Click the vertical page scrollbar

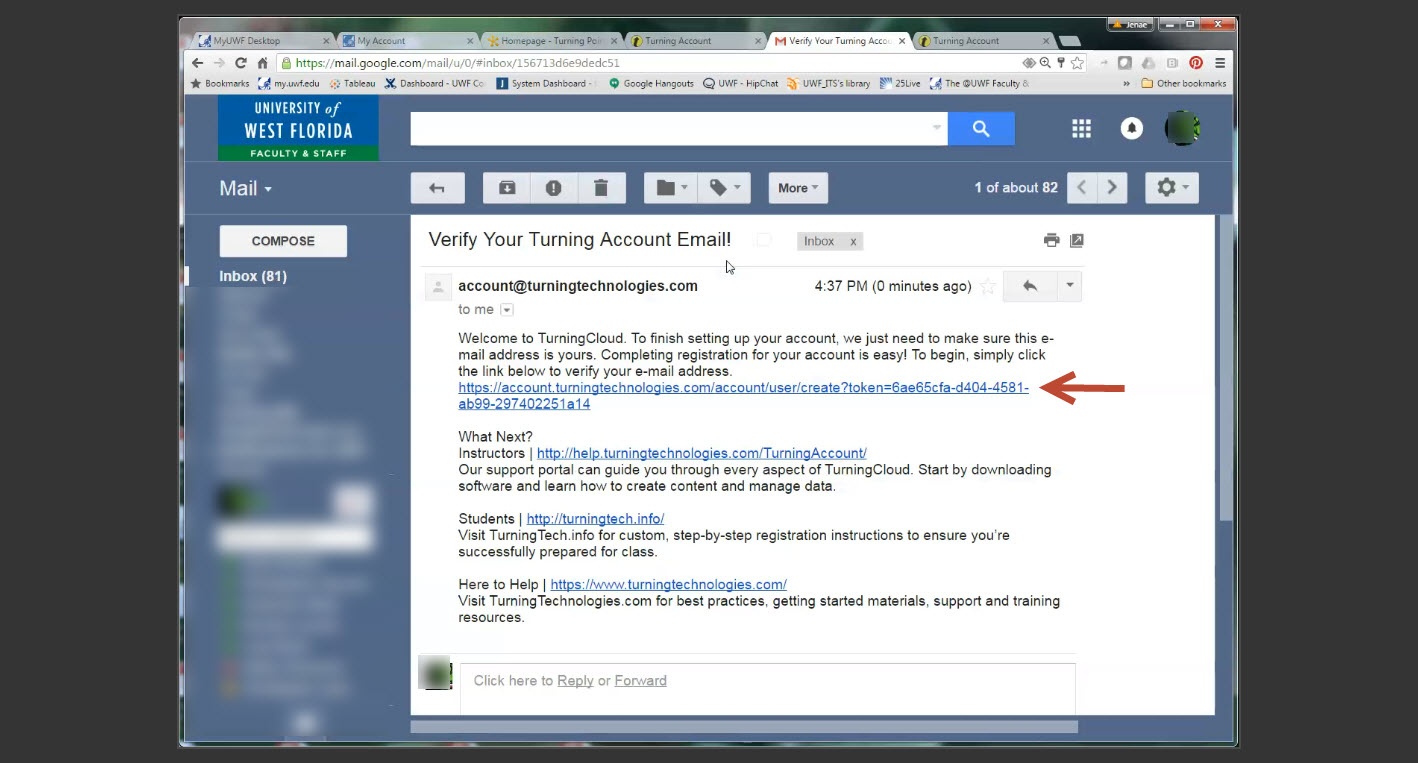tap(1225, 368)
